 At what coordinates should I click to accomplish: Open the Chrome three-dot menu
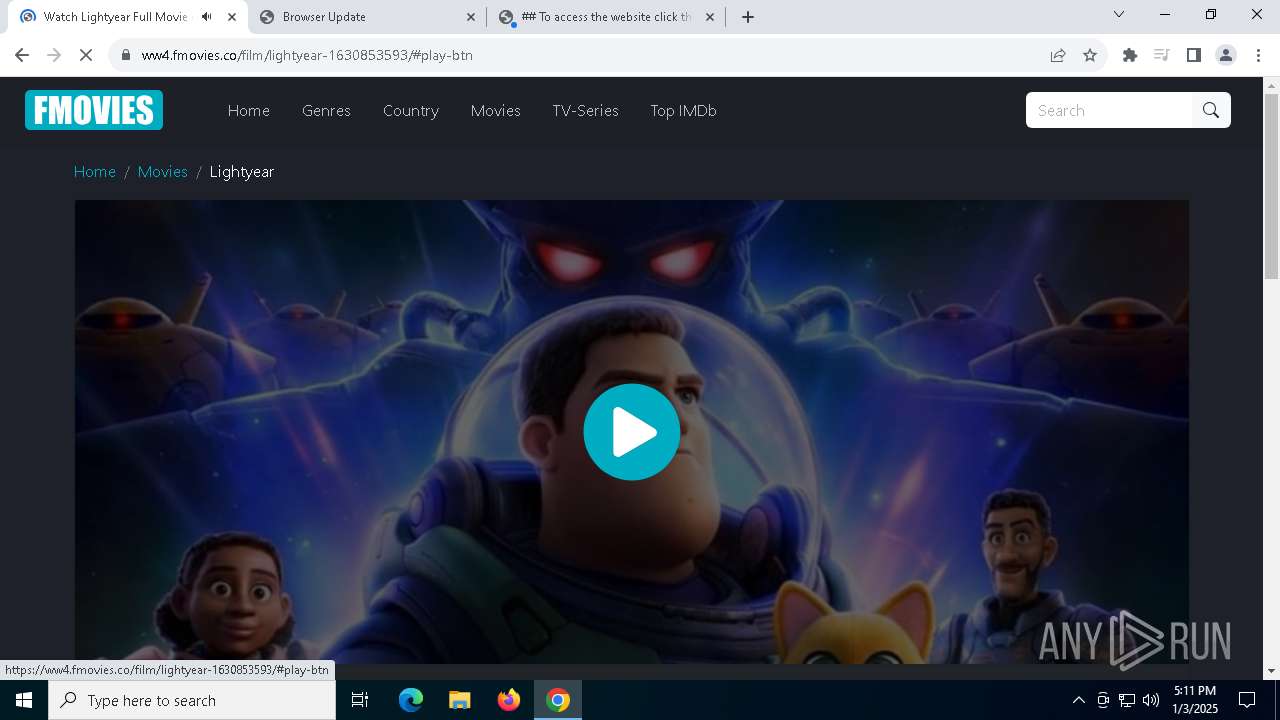(x=1257, y=55)
